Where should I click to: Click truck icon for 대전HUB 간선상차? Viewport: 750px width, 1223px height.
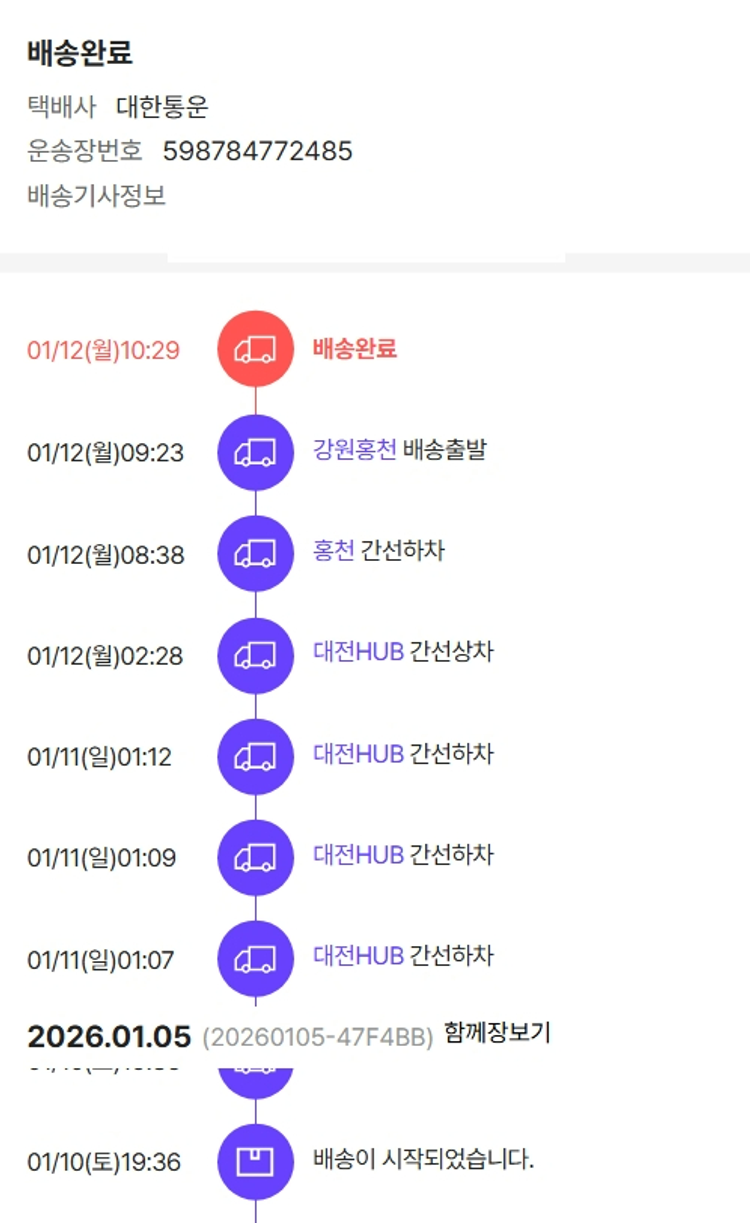pyautogui.click(x=255, y=655)
